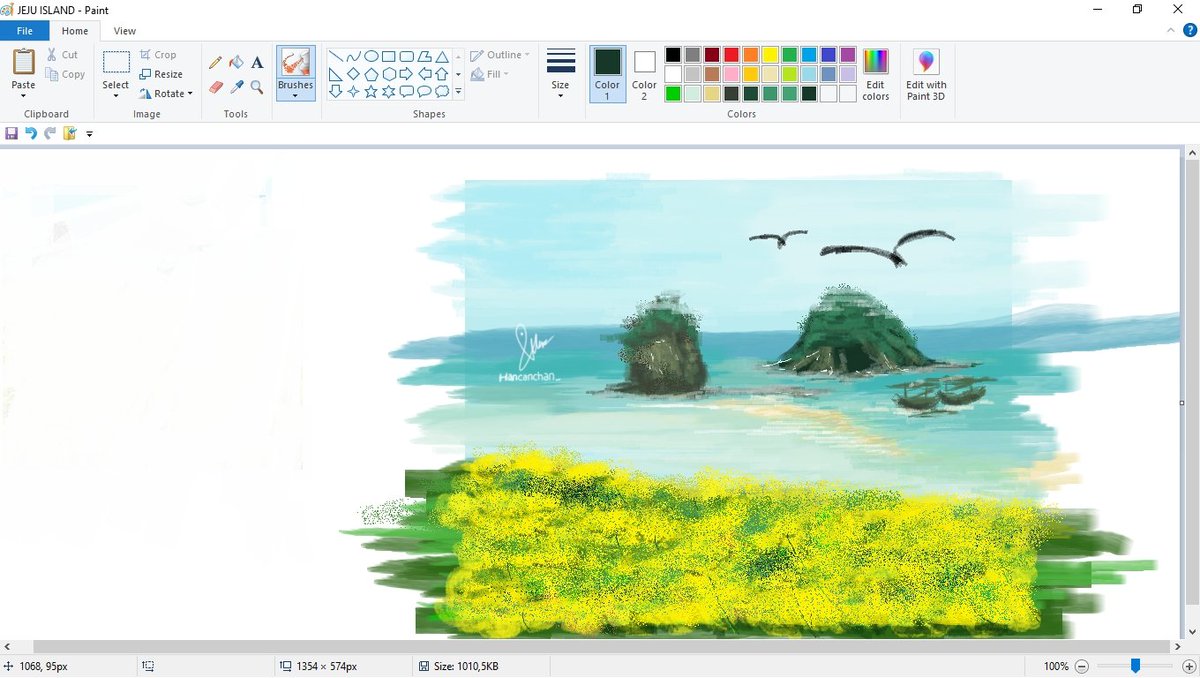Choose the Oval shape
1200x678 pixels.
[371, 57]
